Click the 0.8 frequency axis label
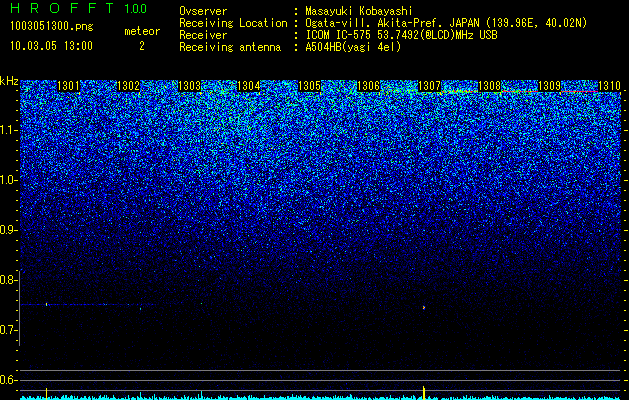Image resolution: width=629 pixels, height=400 pixels. pyautogui.click(x=8, y=280)
